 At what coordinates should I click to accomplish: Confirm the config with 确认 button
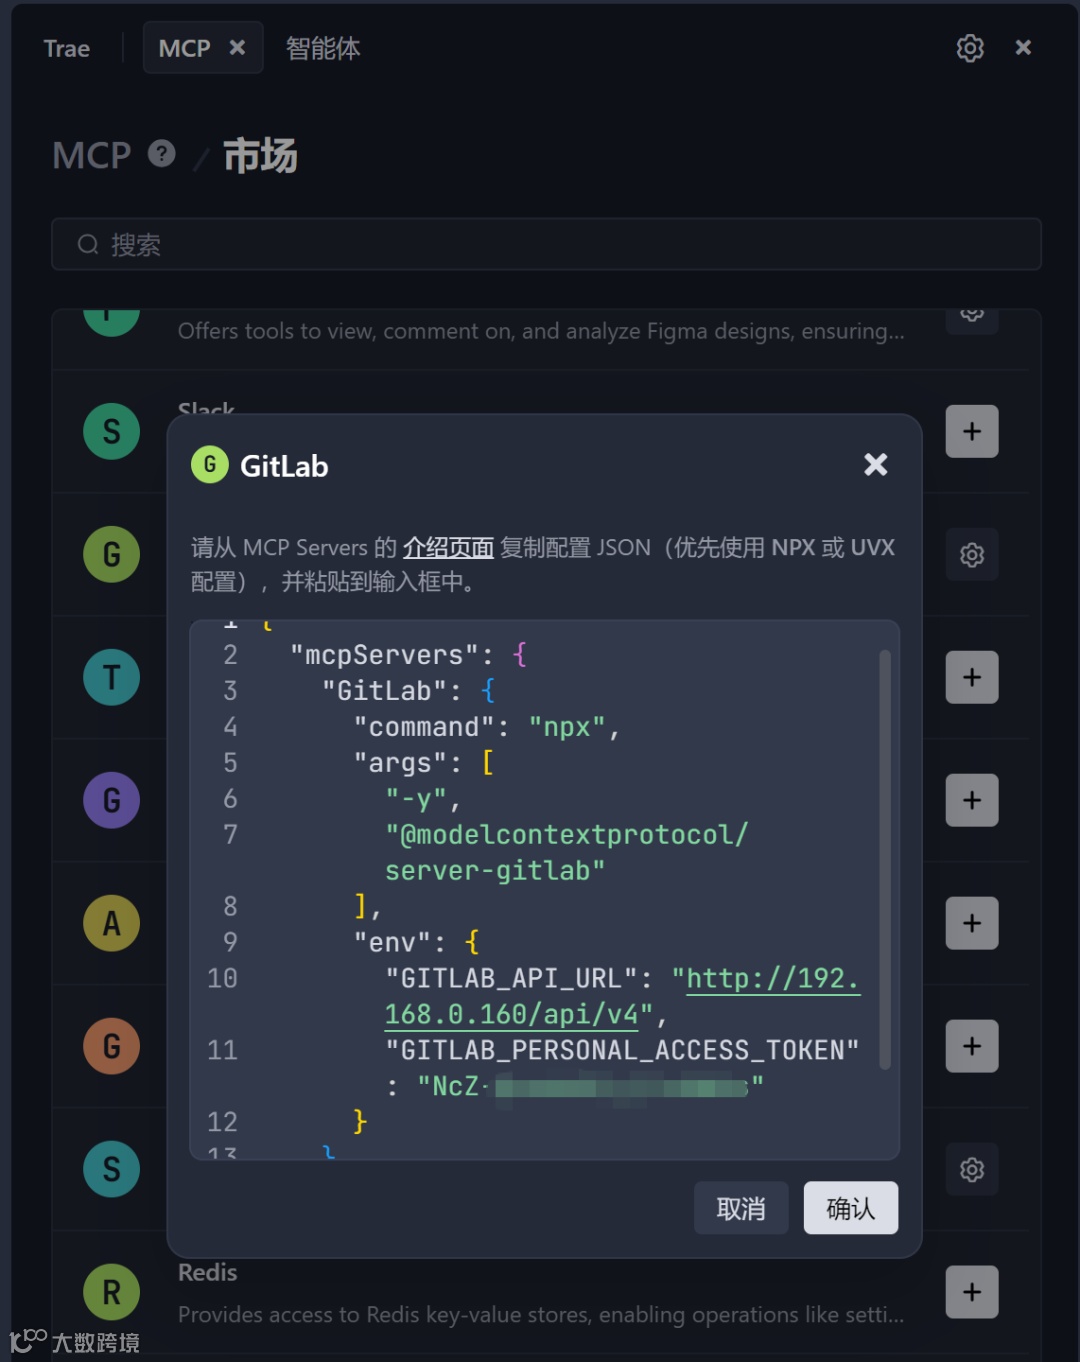click(x=851, y=1208)
